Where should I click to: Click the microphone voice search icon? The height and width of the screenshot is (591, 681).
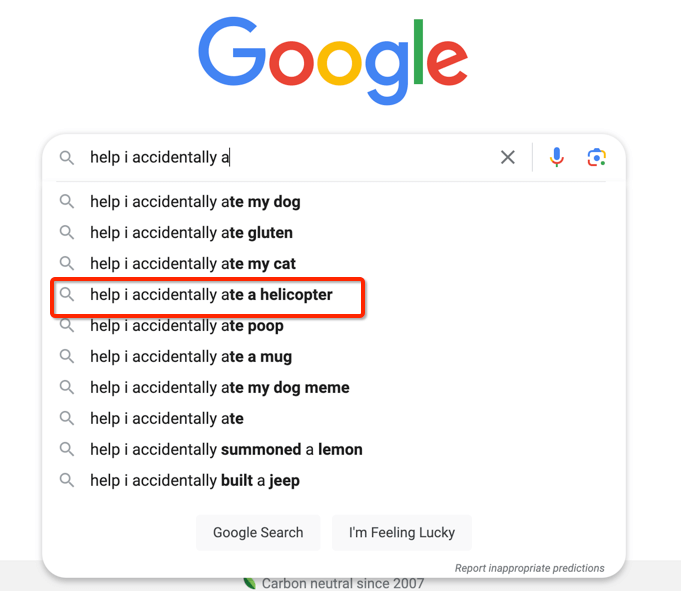click(x=556, y=157)
